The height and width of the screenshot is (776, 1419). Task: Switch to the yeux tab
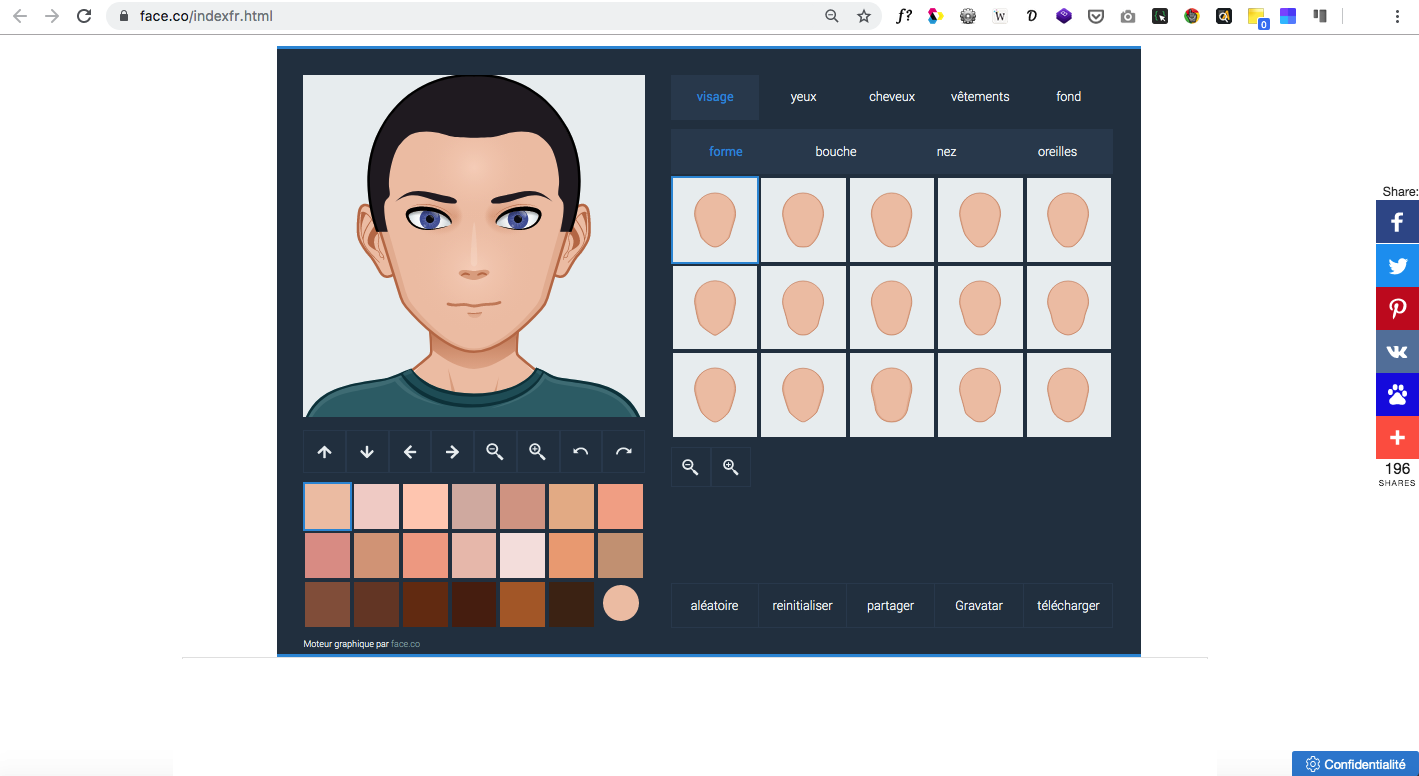[803, 97]
